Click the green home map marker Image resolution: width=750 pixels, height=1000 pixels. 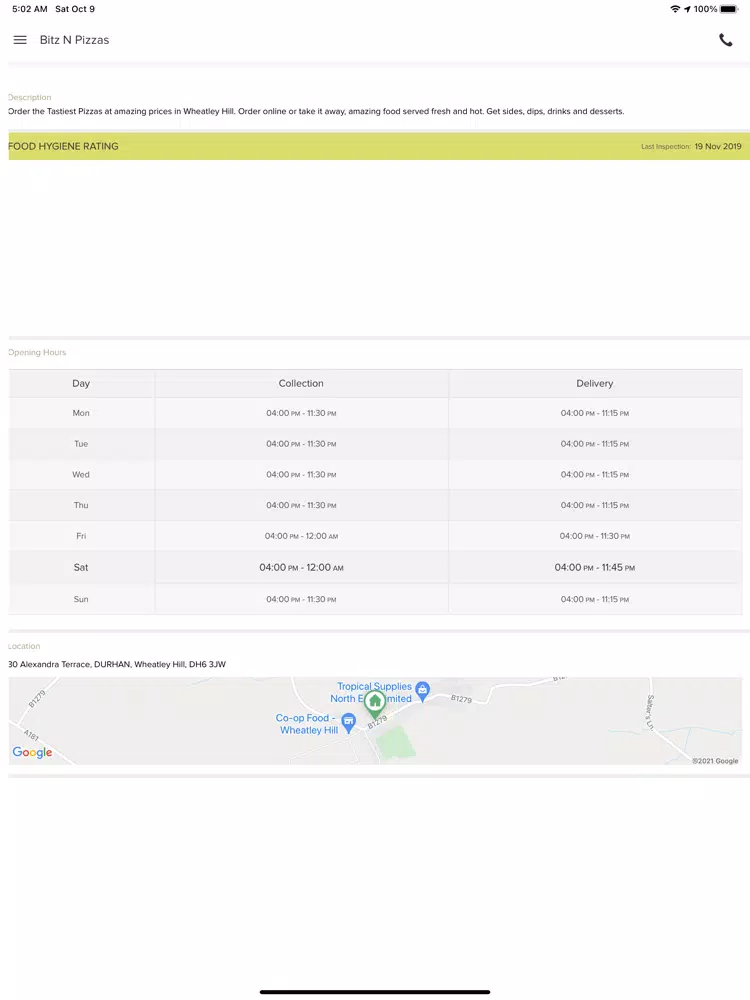375,704
